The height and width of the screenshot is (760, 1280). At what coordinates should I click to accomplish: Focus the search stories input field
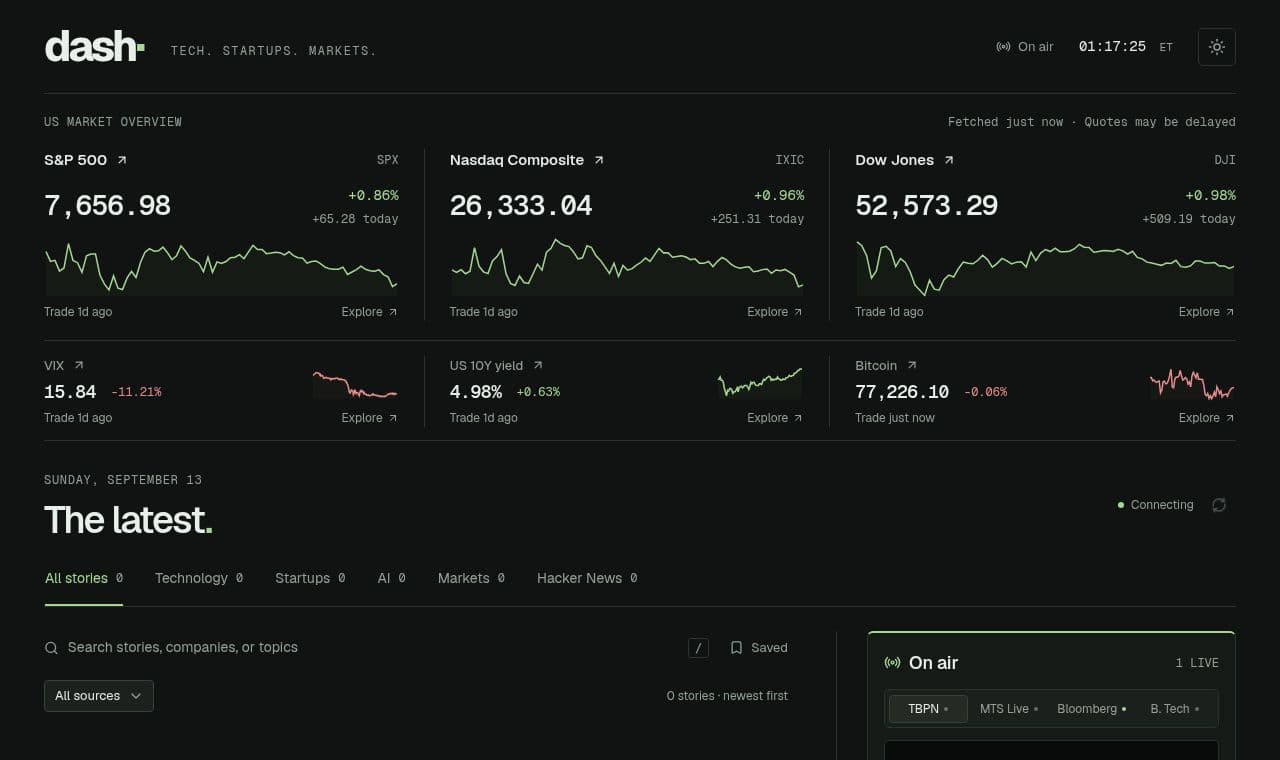[x=373, y=648]
